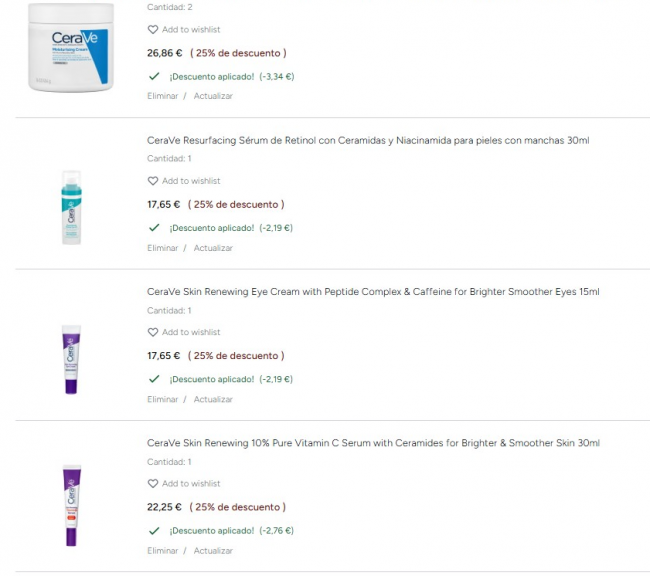
Task: Open the 10% Pure Vitamin C Serum title
Action: [373, 443]
